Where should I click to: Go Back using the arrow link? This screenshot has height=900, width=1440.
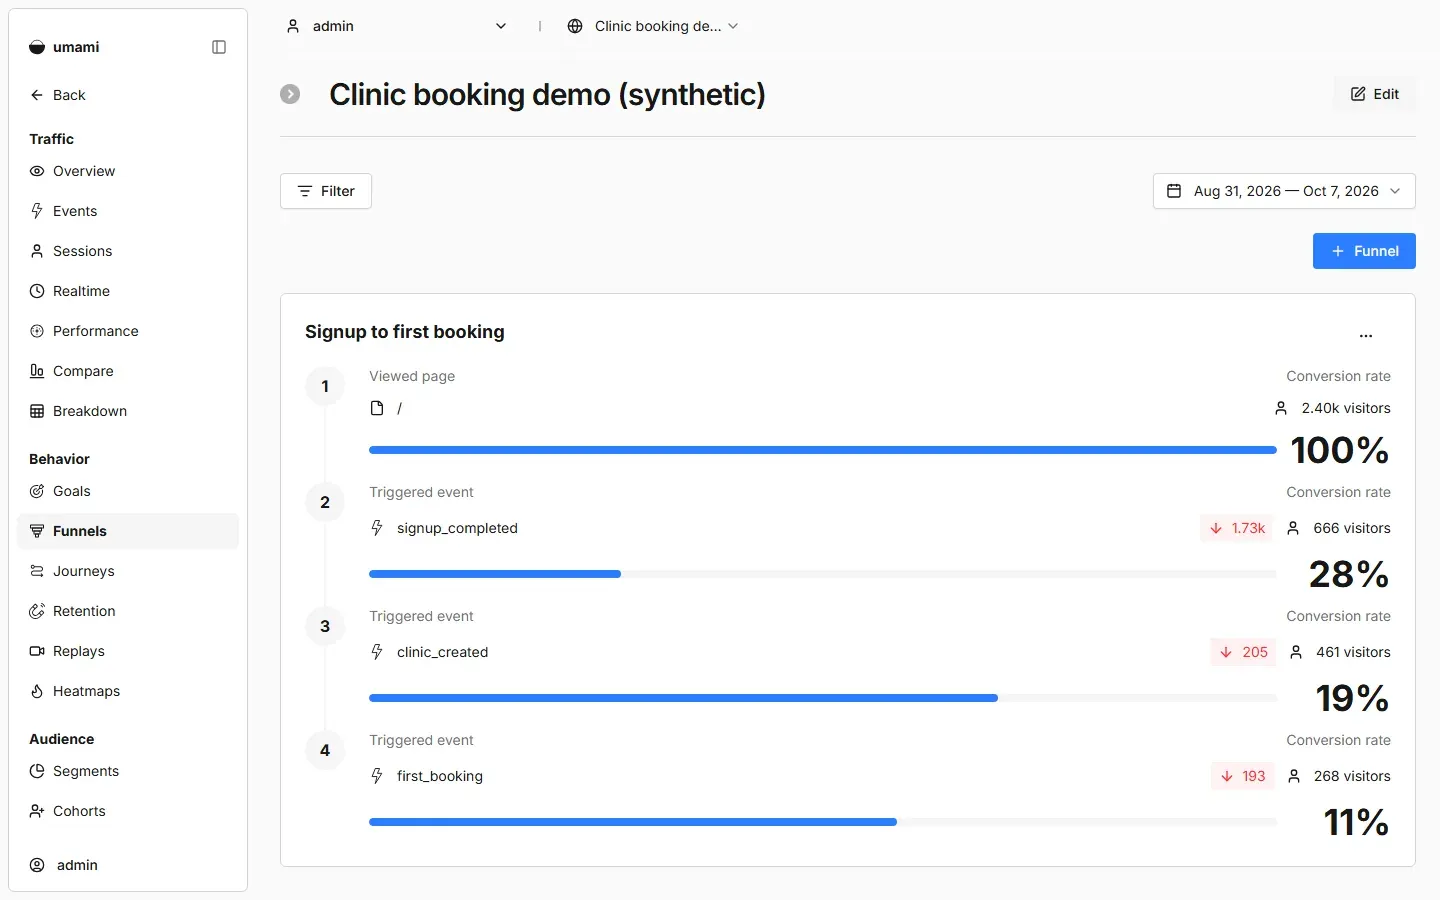point(57,95)
